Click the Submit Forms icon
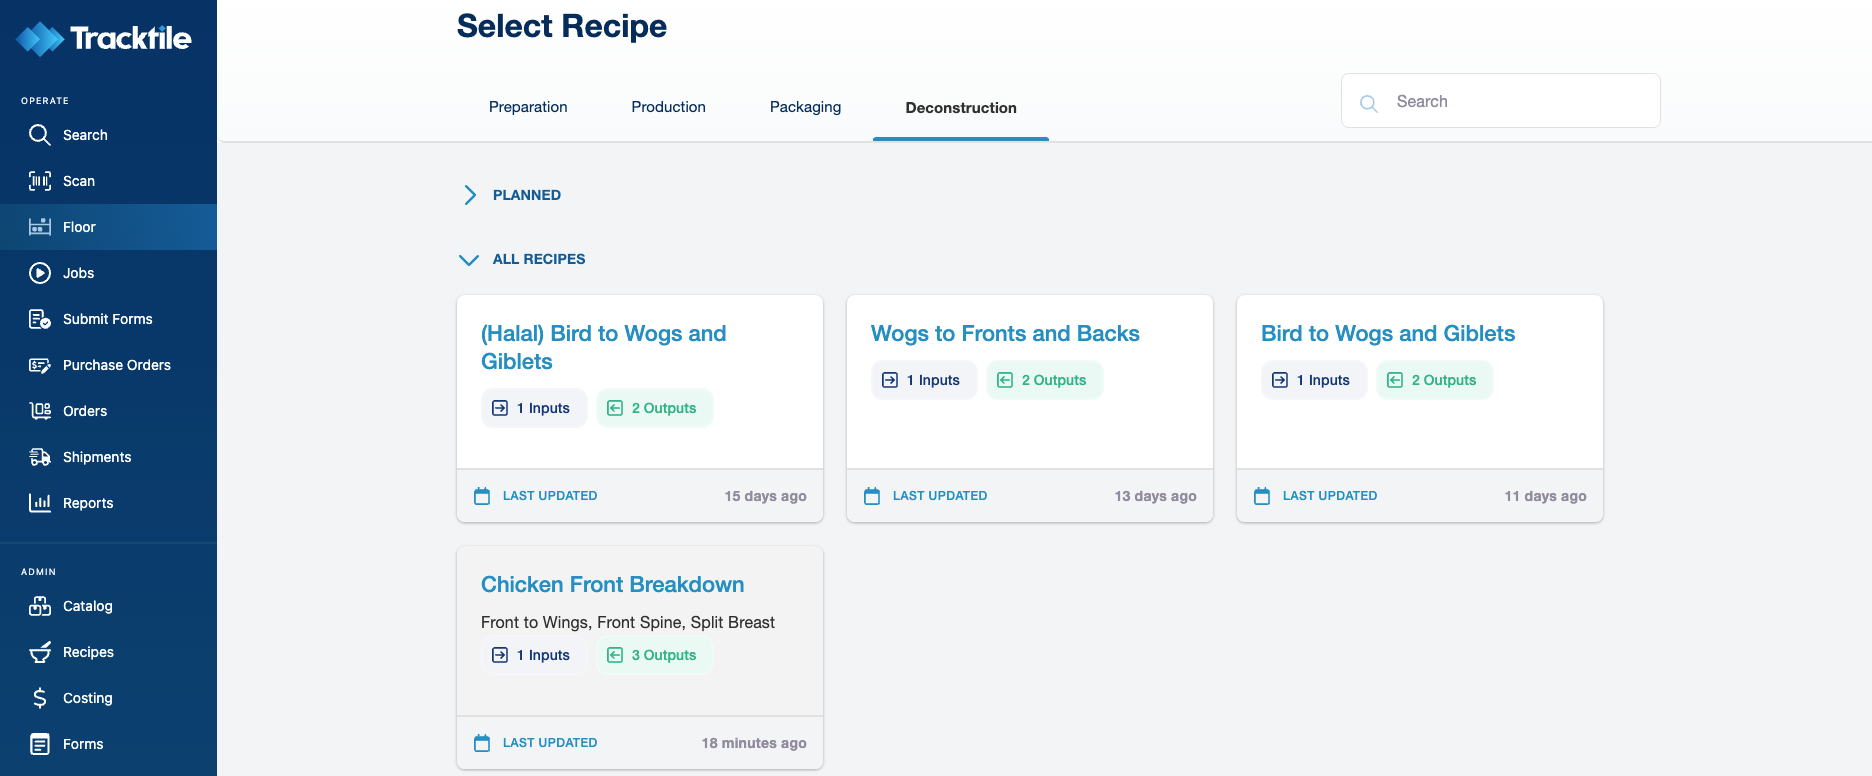This screenshot has width=1872, height=776. tap(40, 319)
